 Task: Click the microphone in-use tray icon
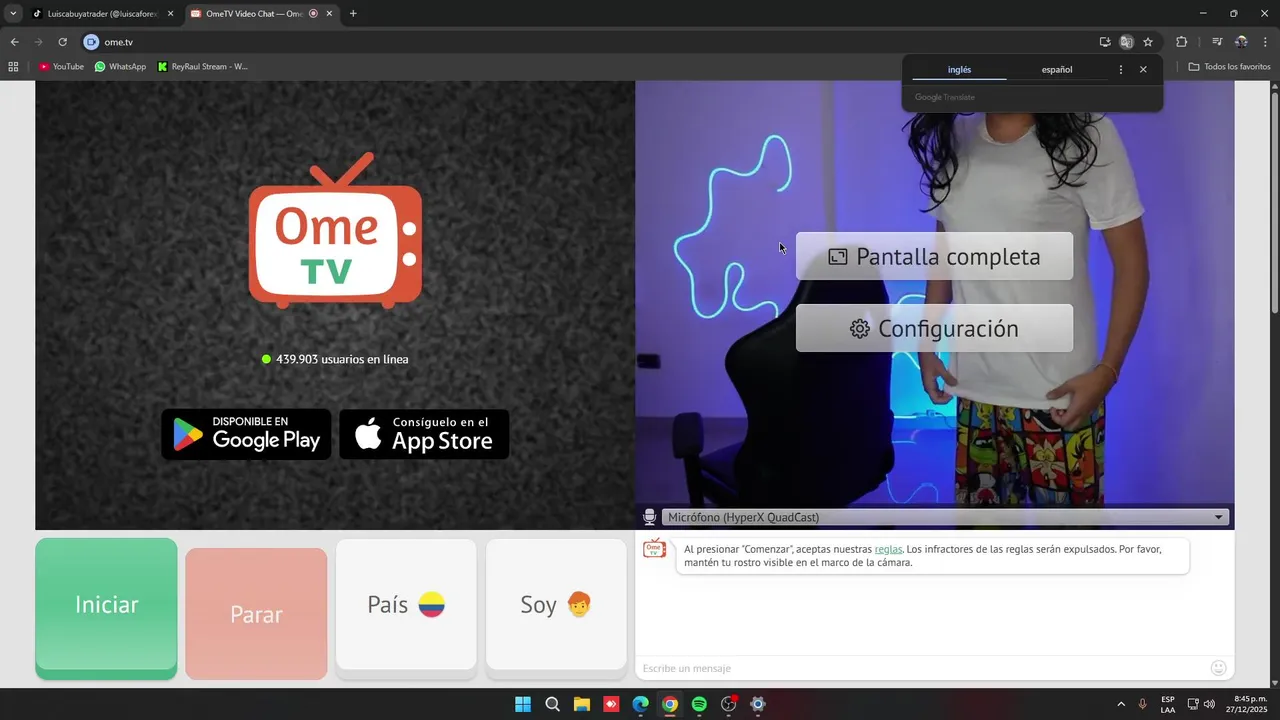point(1142,704)
